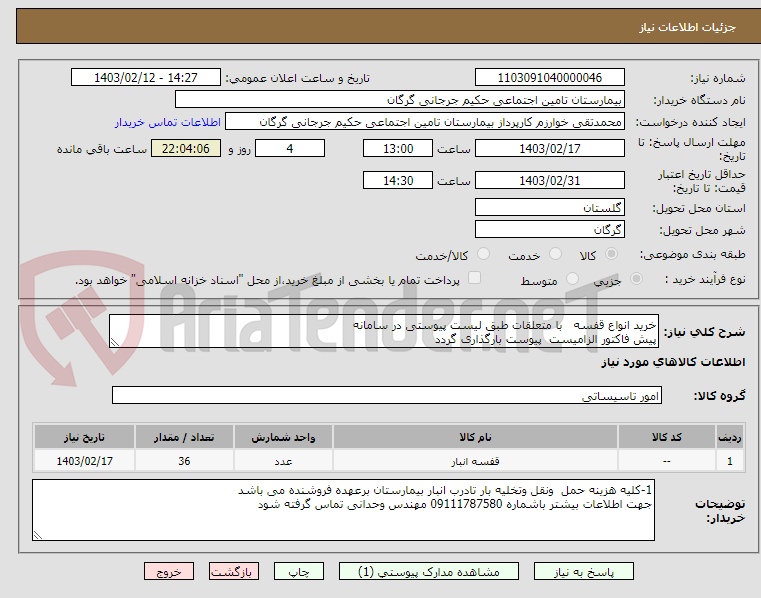Click the 13:00 hour field
The height and width of the screenshot is (598, 761).
pyautogui.click(x=397, y=148)
